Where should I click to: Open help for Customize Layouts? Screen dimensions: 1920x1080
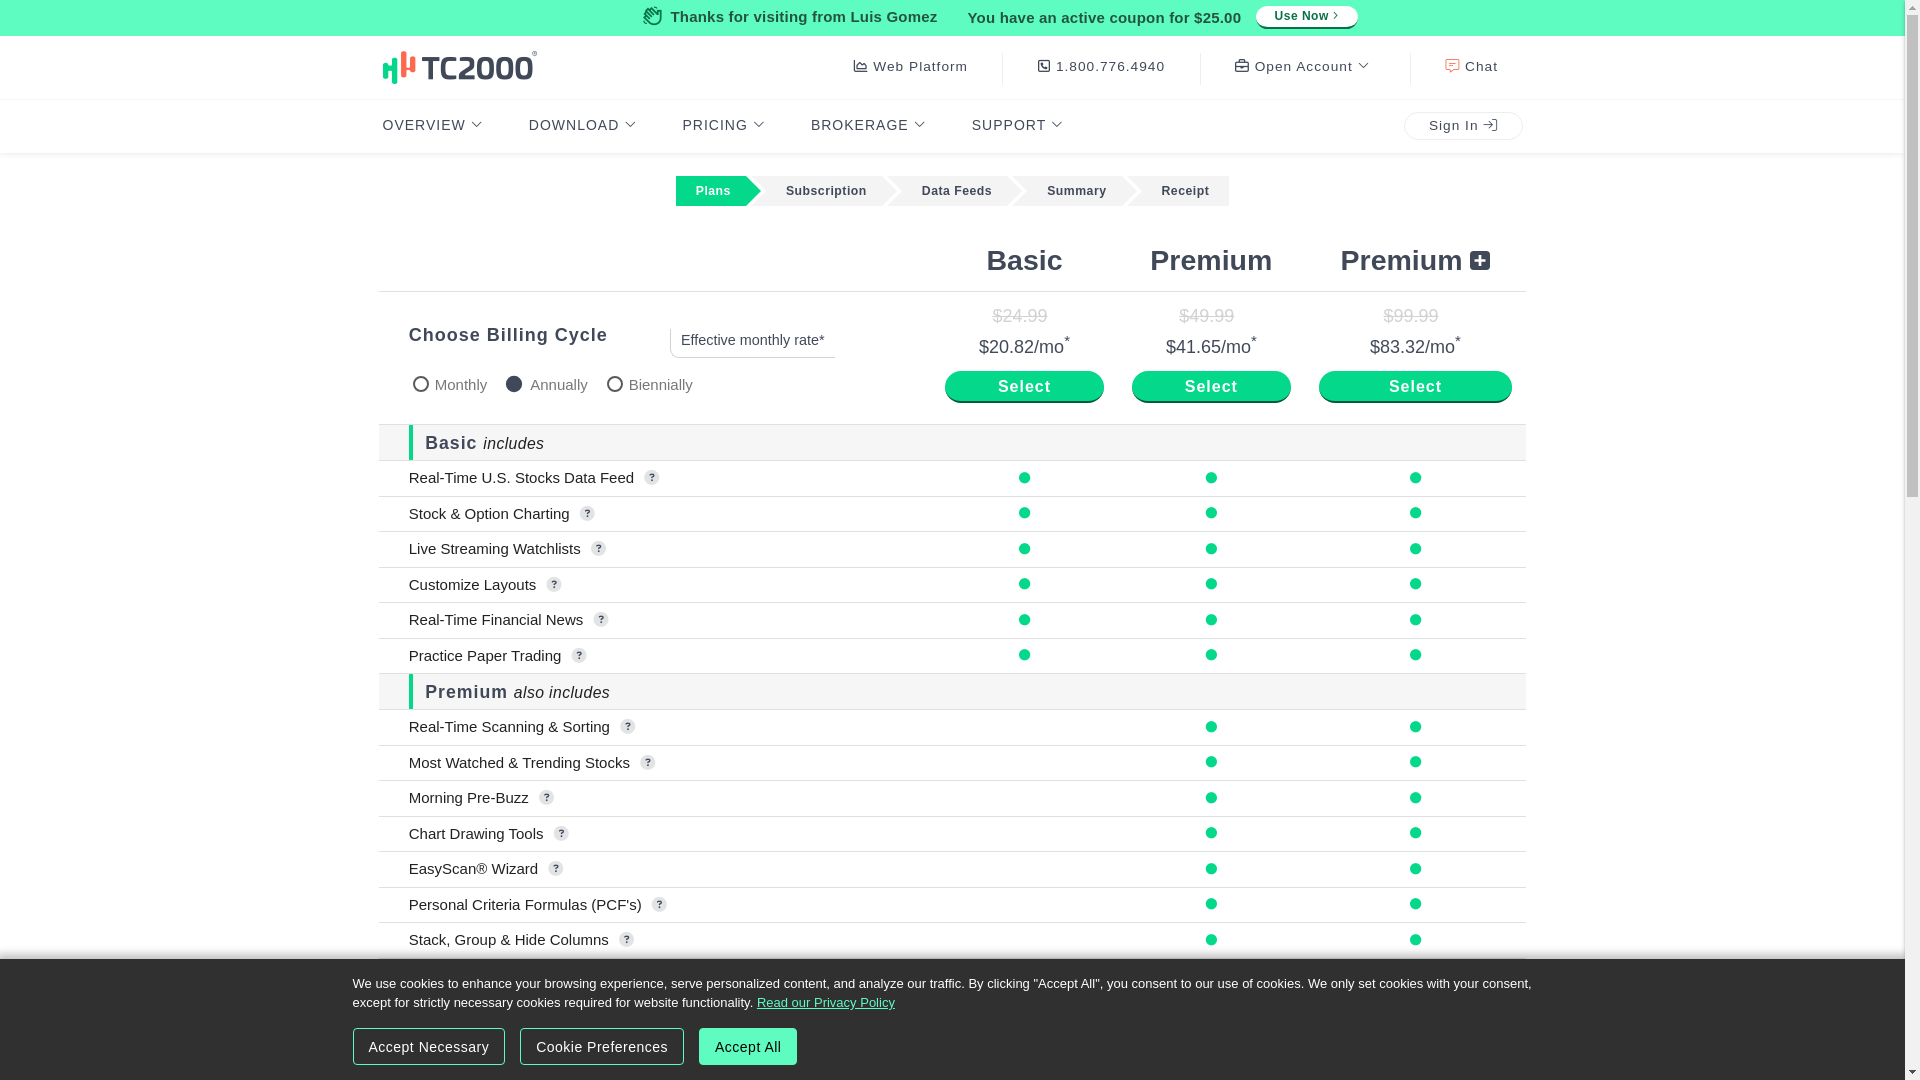(554, 585)
